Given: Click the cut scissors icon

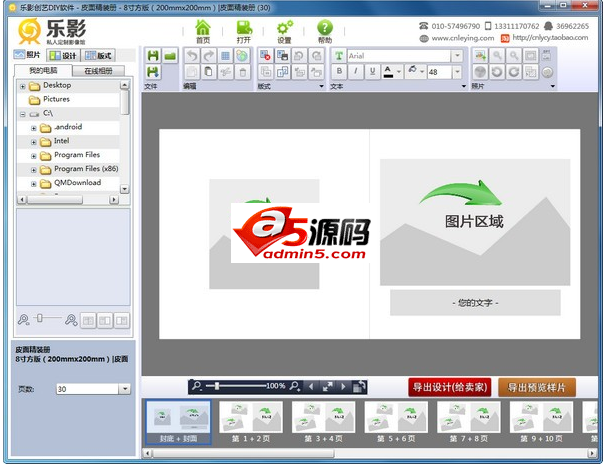Looking at the screenshot, I should (x=225, y=72).
